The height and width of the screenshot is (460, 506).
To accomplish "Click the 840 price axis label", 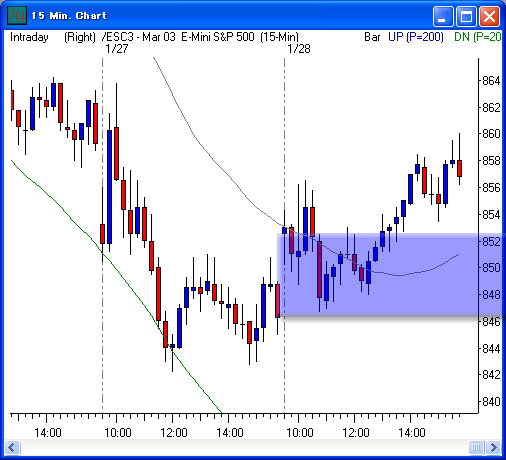I will point(491,402).
